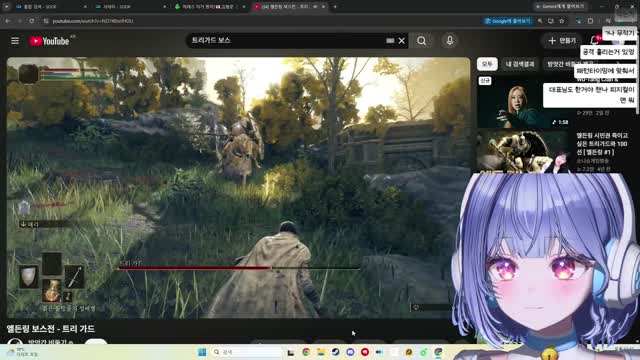
Task: Click the Gemini button in title bar
Action: (560, 7)
